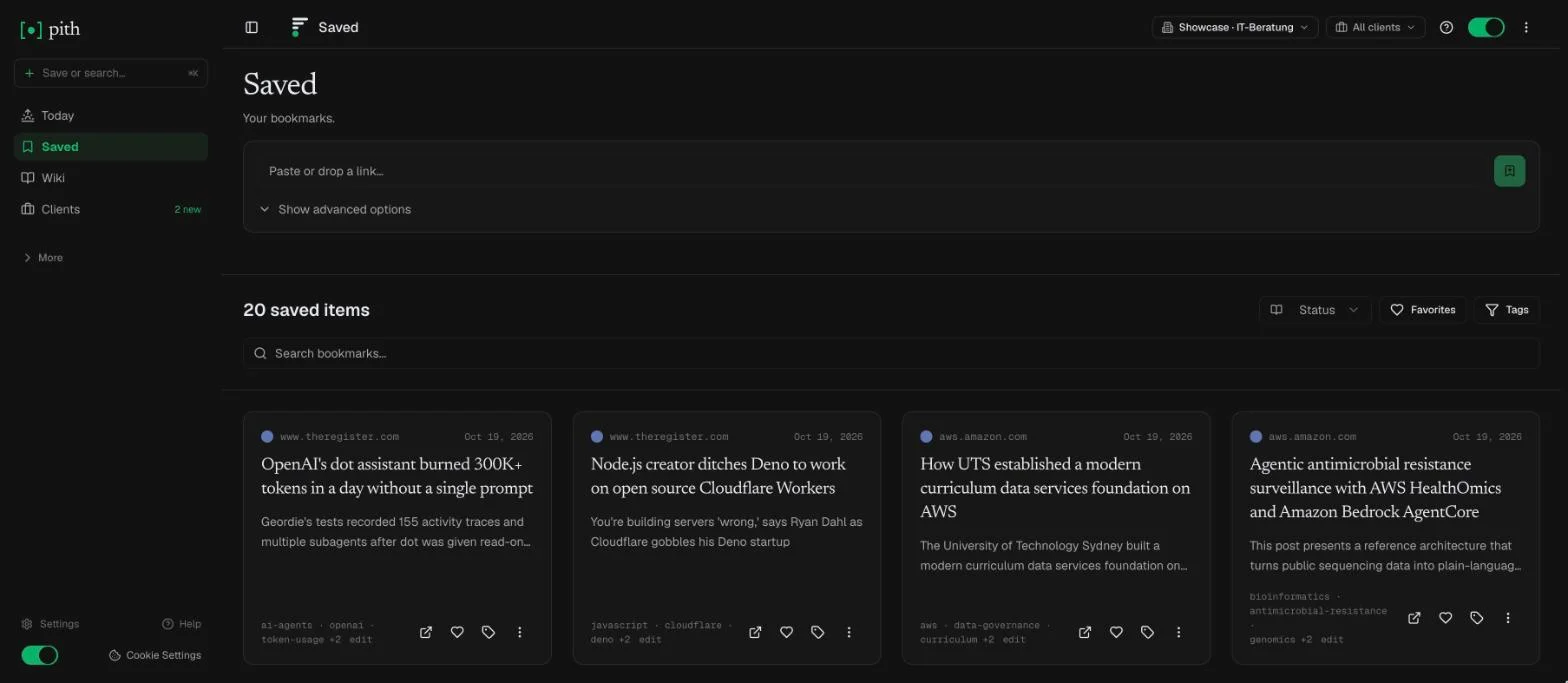Viewport: 1568px width, 683px height.
Task: Open the Showcase IT-Beratung dropdown
Action: (1235, 27)
